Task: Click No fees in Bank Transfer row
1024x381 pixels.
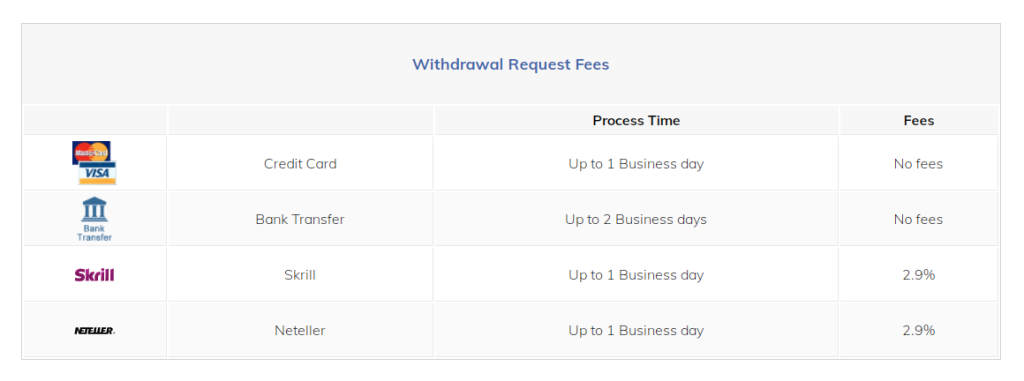Action: 918,220
